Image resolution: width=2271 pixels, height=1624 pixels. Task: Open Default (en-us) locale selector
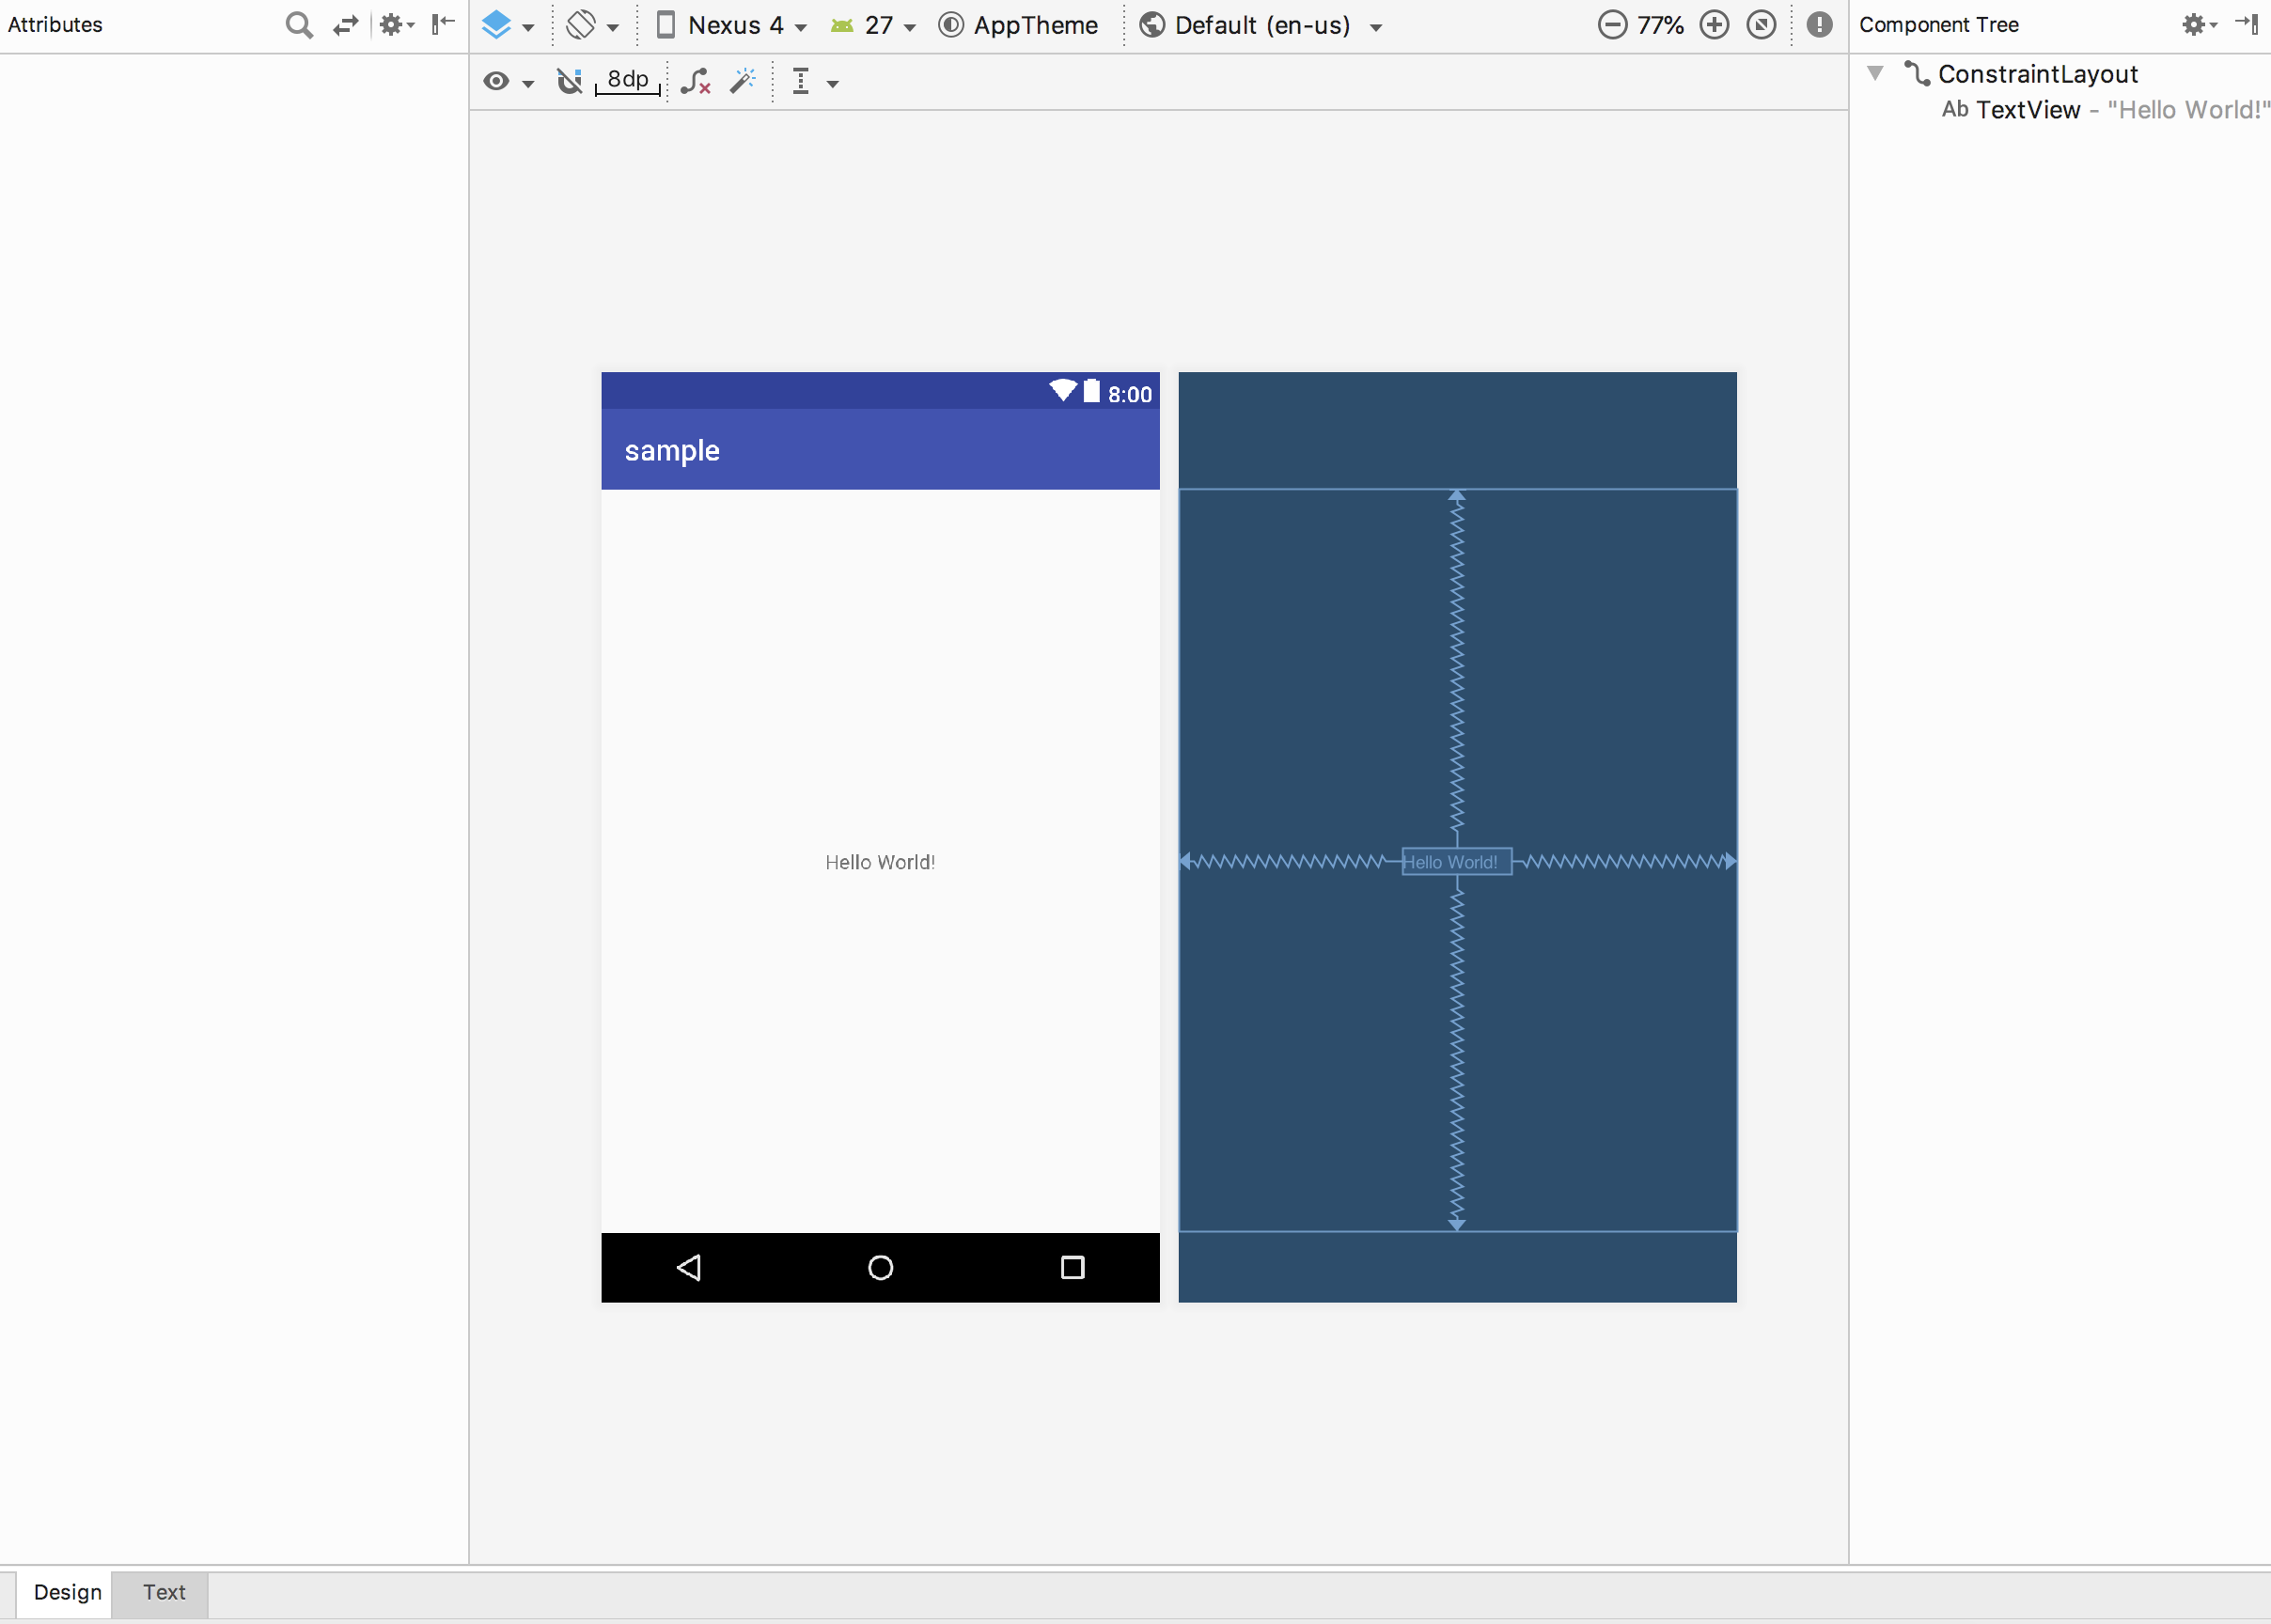pos(1262,25)
